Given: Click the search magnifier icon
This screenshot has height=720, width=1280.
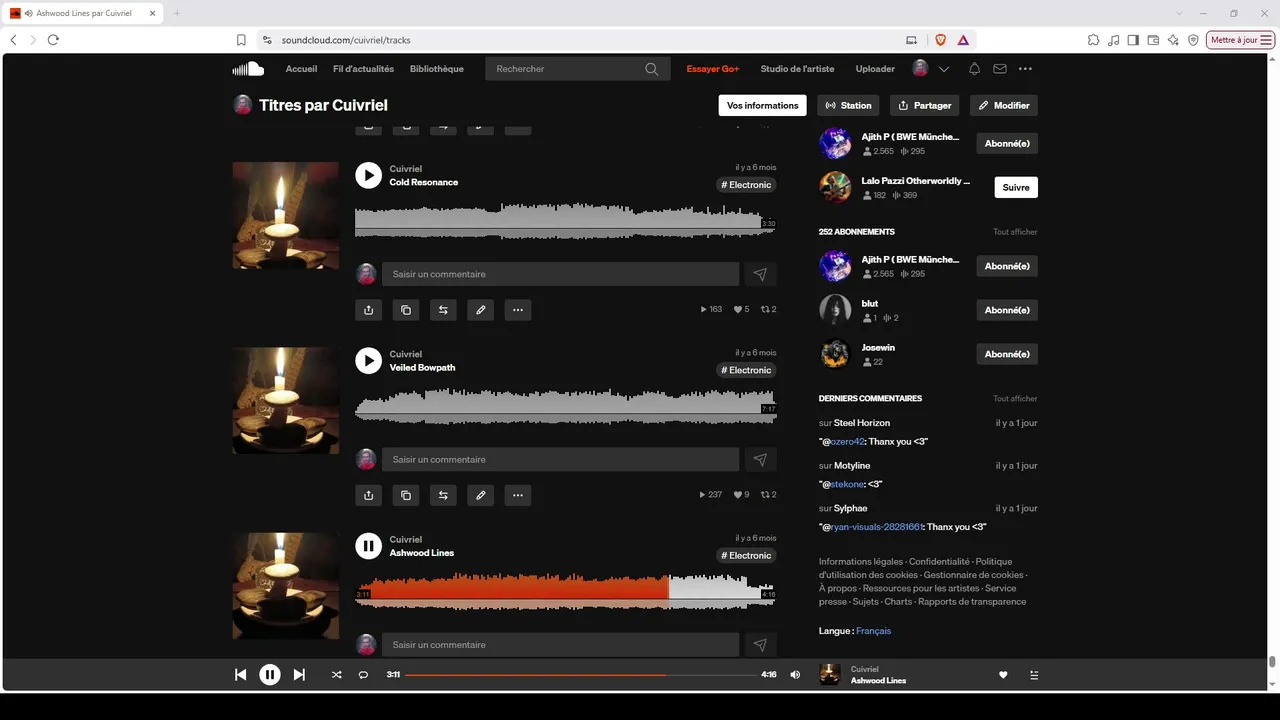Looking at the screenshot, I should (x=652, y=69).
